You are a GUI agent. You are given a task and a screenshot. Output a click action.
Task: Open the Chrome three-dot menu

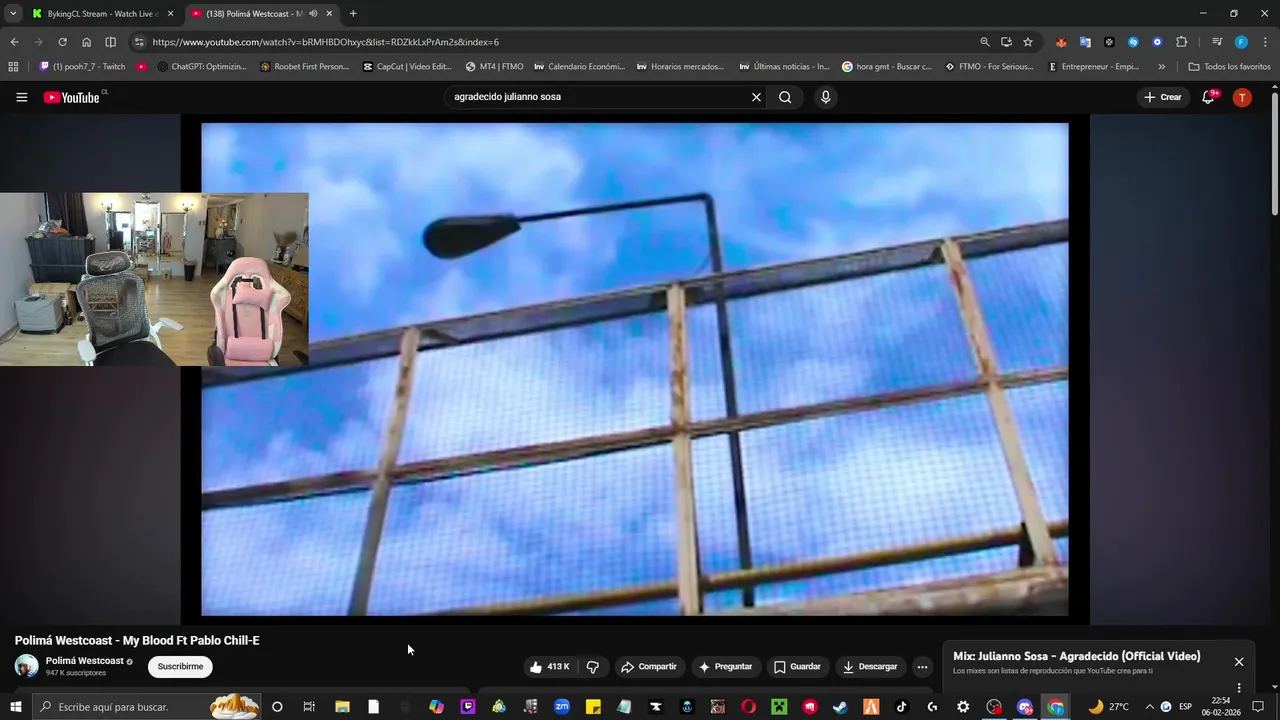click(x=1265, y=42)
